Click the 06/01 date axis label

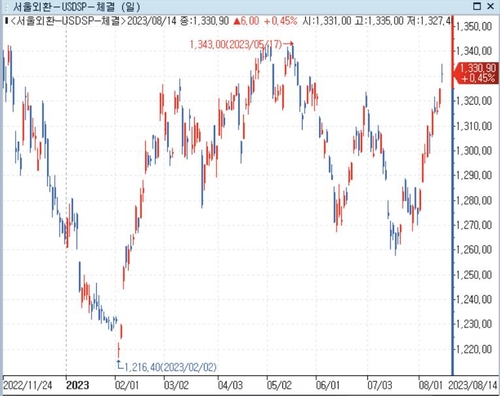[328, 385]
